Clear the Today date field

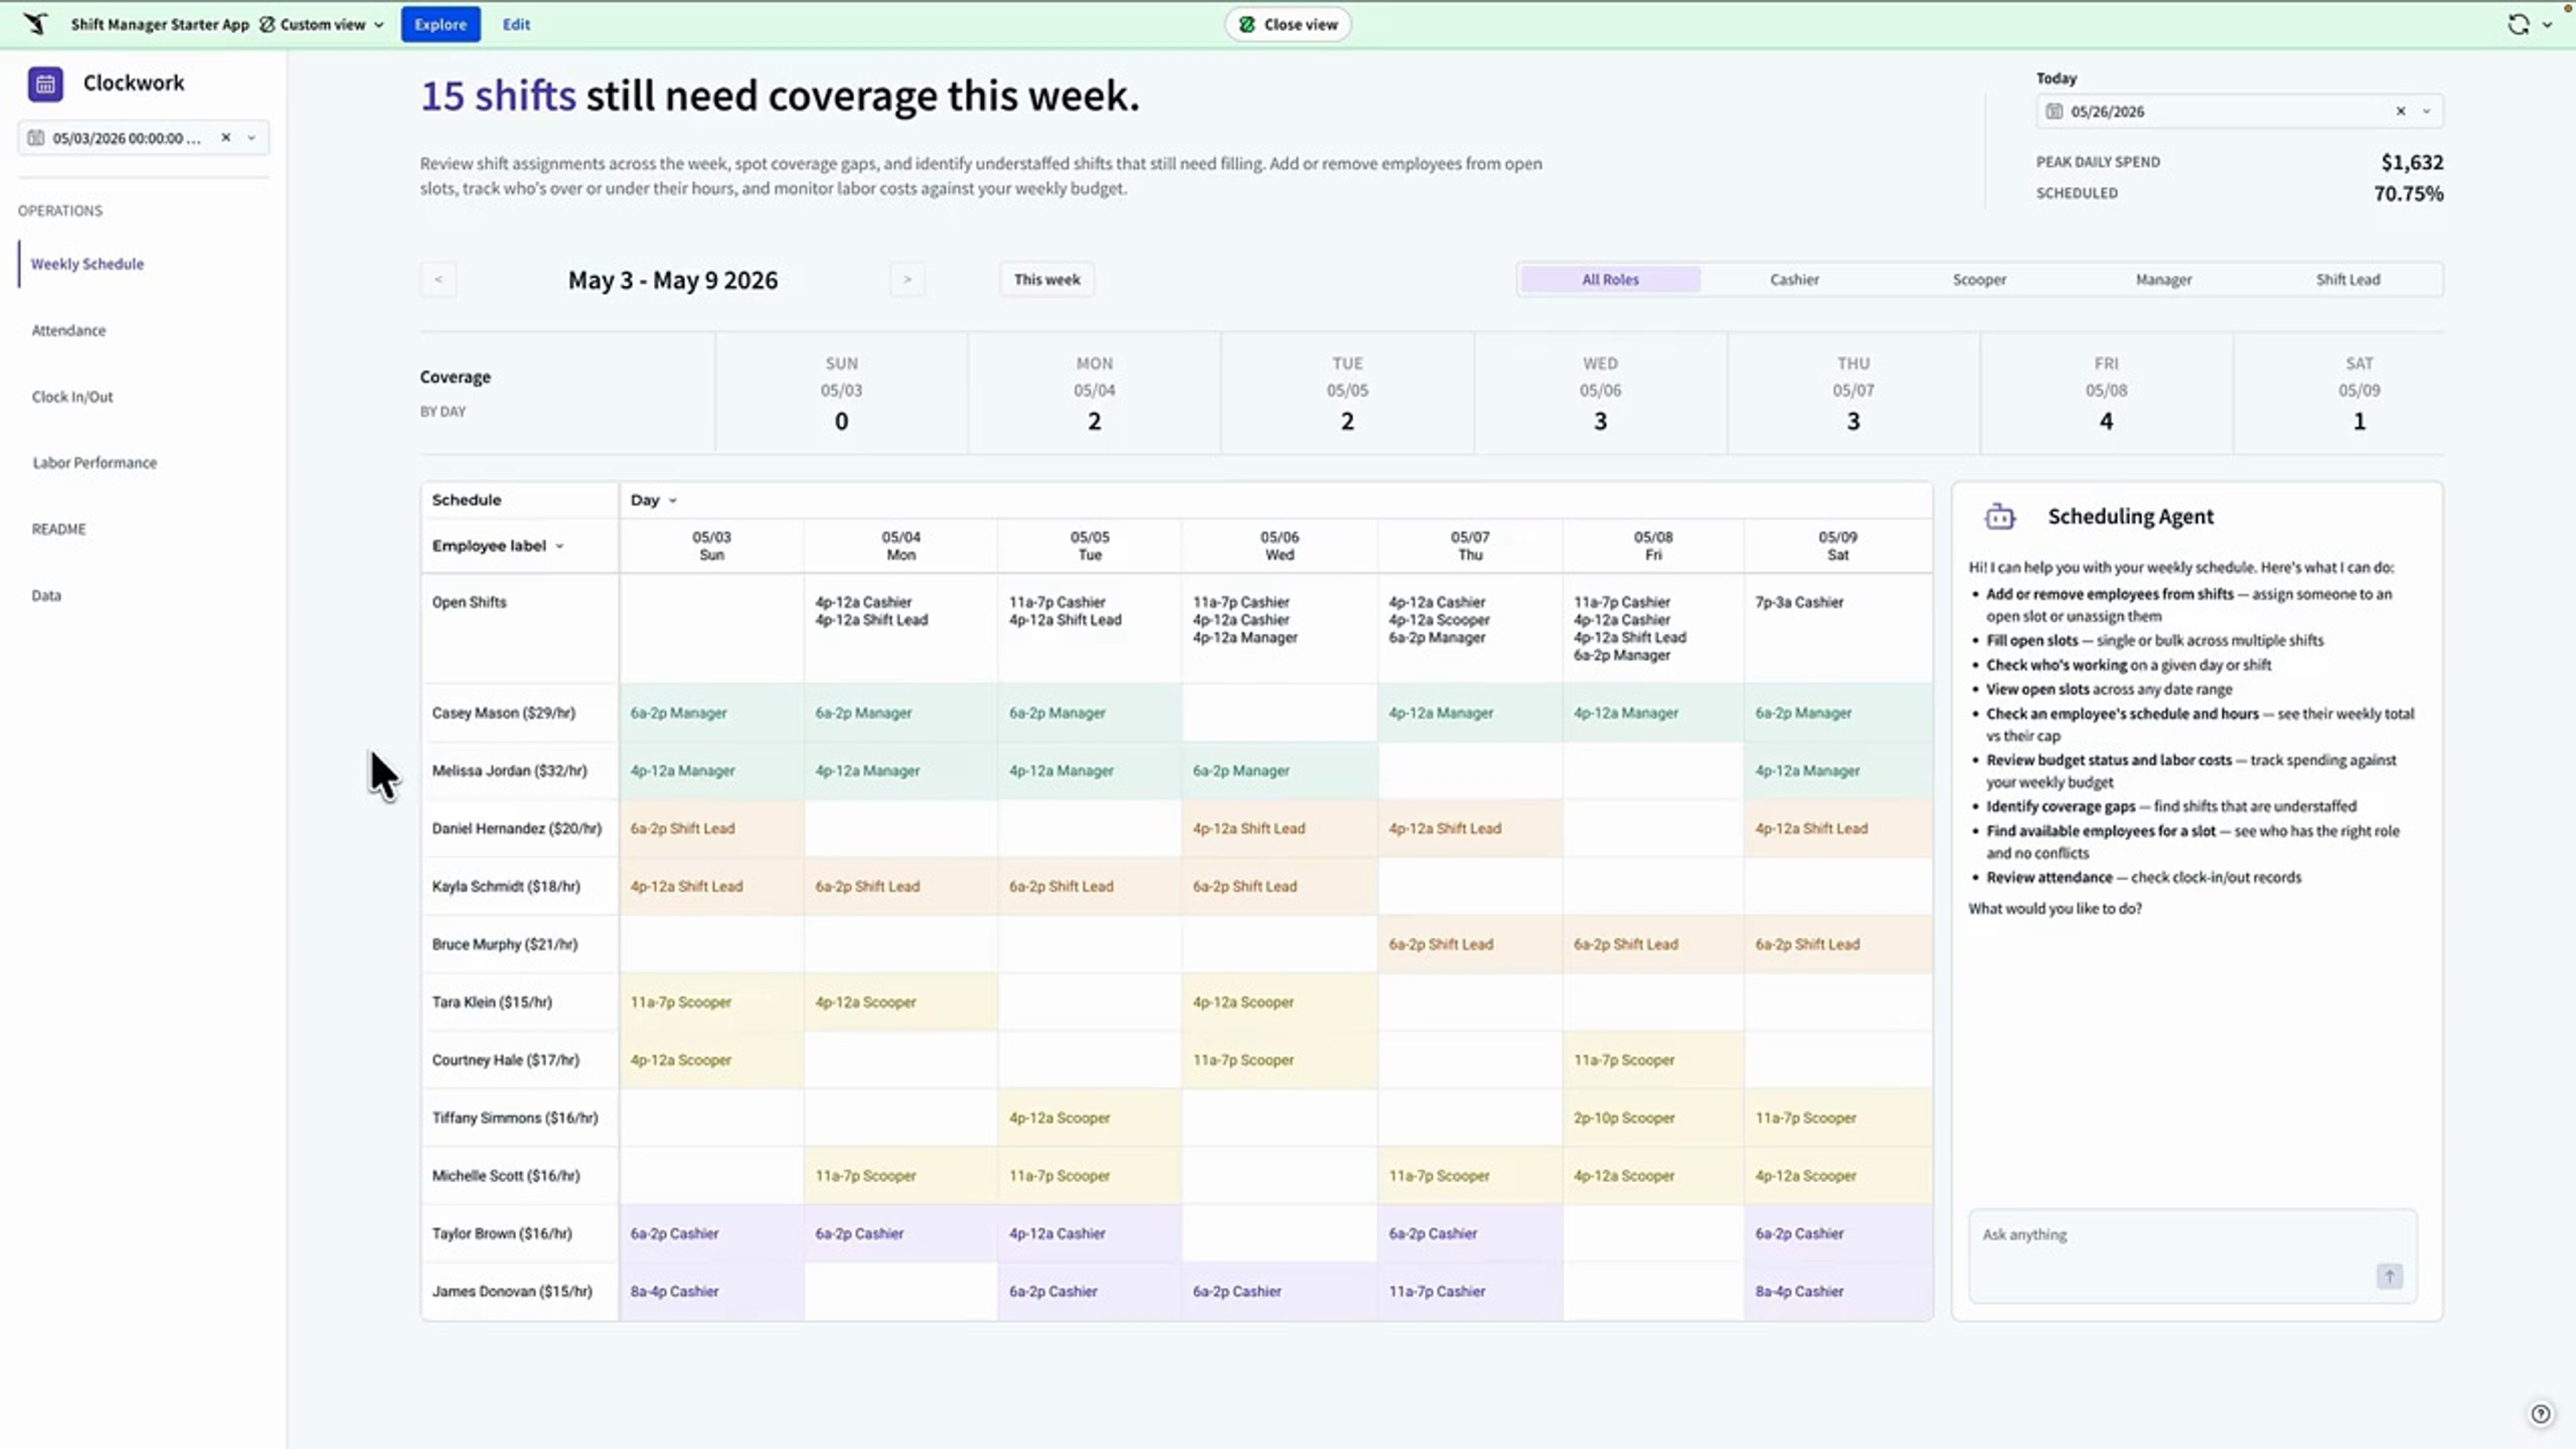2400,111
